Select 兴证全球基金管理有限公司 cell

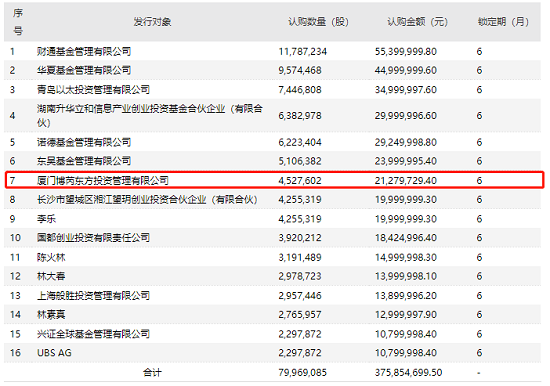tap(94, 334)
